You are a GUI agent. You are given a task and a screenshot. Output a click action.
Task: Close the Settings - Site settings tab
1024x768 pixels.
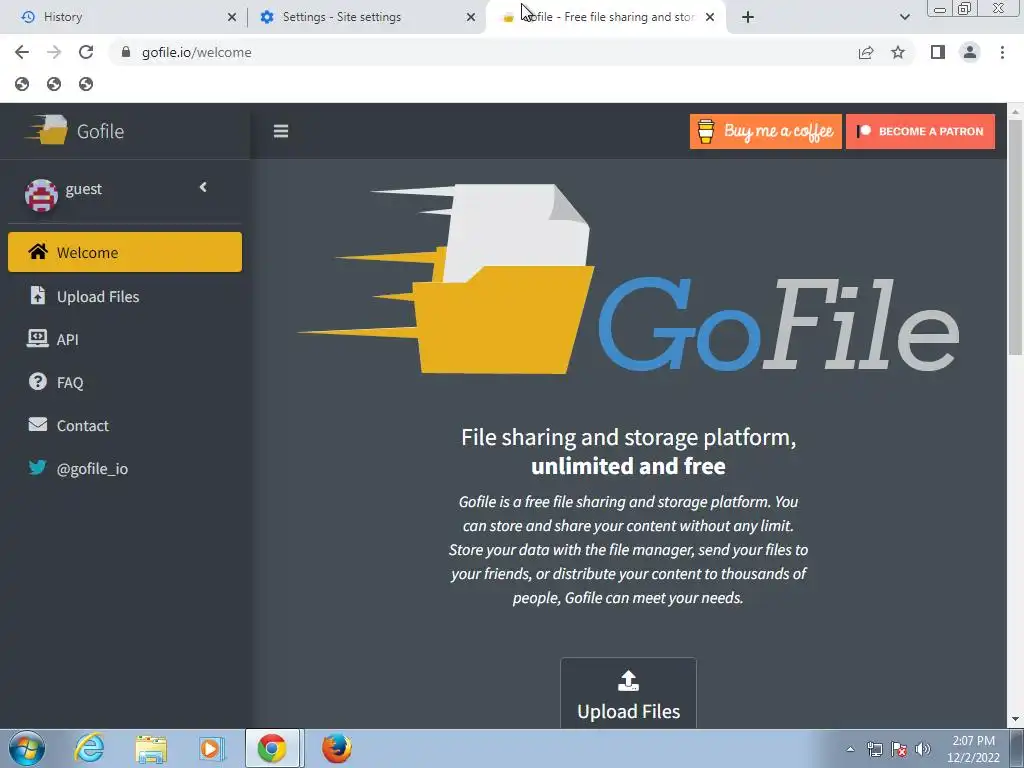(x=471, y=17)
